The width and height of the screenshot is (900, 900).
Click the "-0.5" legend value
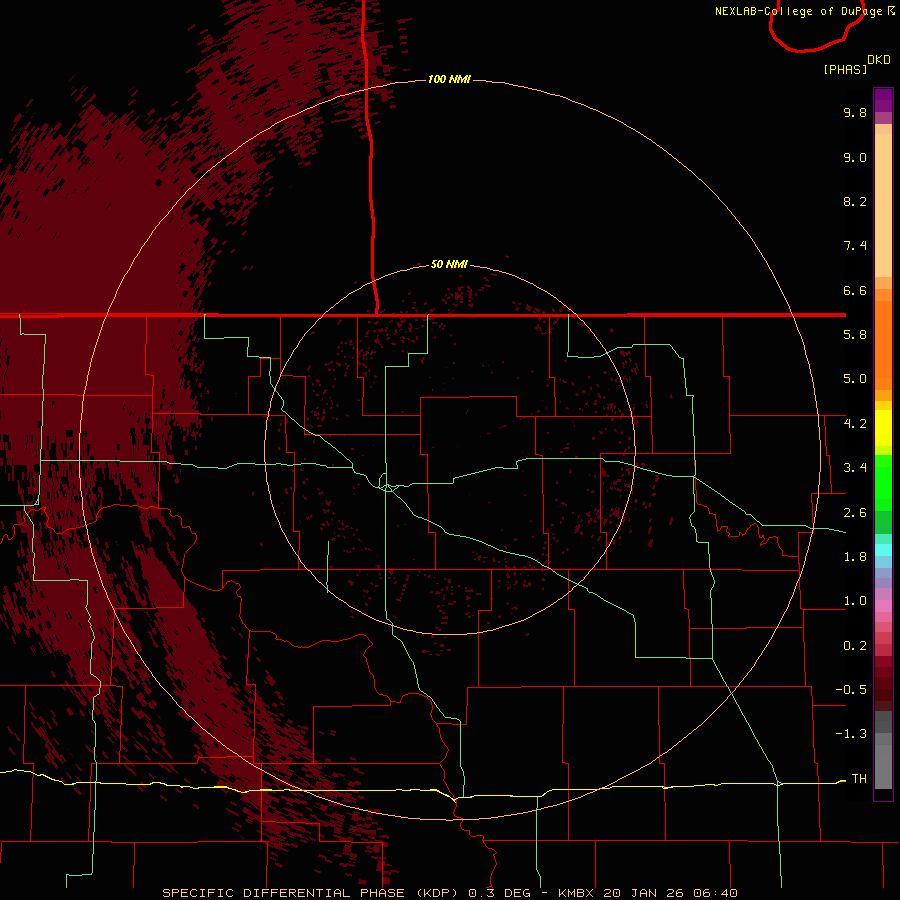tap(851, 690)
